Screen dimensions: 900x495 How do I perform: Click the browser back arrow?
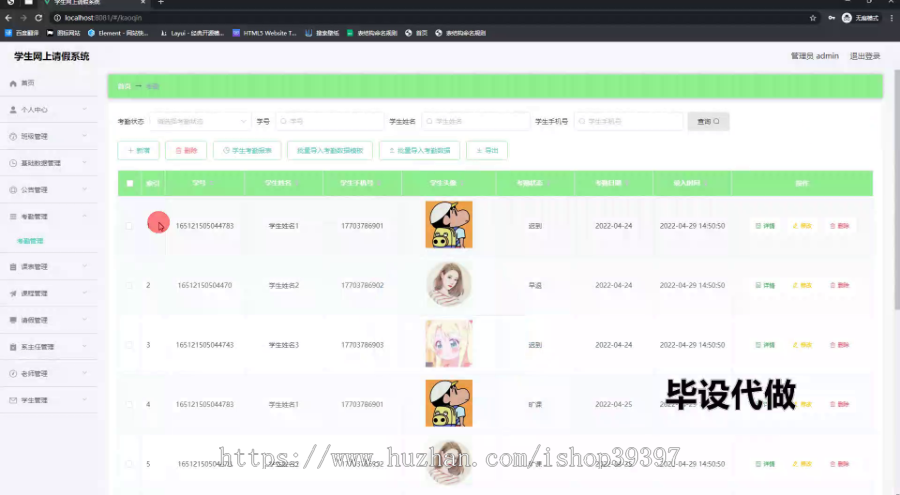(x=9, y=18)
